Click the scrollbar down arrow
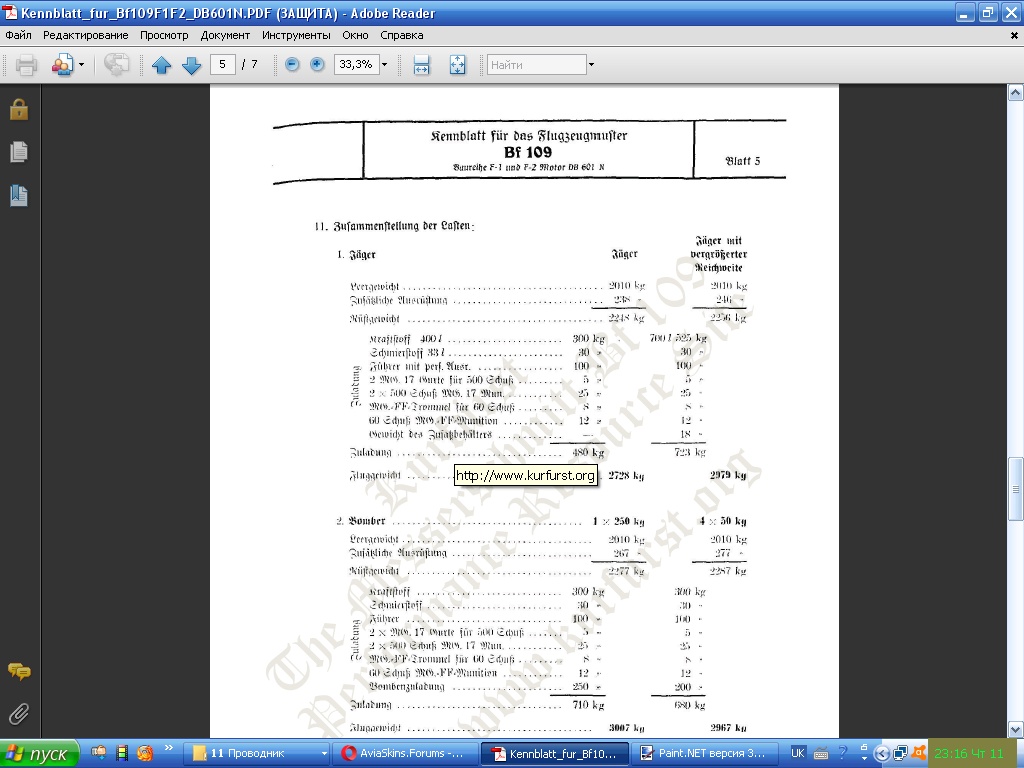1024x768 pixels. pyautogui.click(x=1016, y=729)
